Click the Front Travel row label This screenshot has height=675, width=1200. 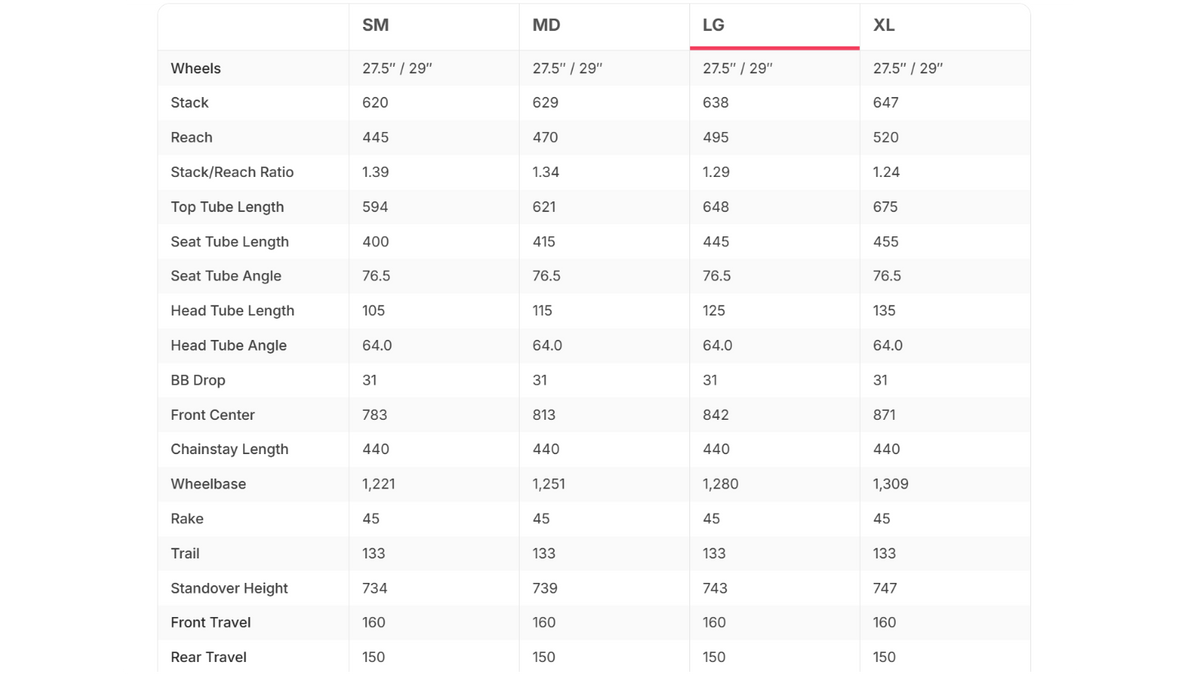tap(210, 622)
